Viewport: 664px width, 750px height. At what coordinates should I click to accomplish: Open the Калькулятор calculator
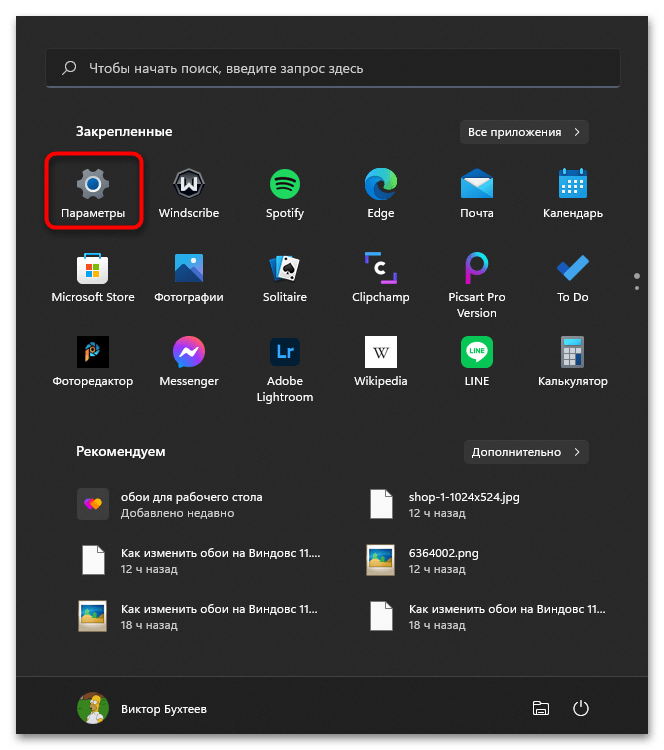573,362
